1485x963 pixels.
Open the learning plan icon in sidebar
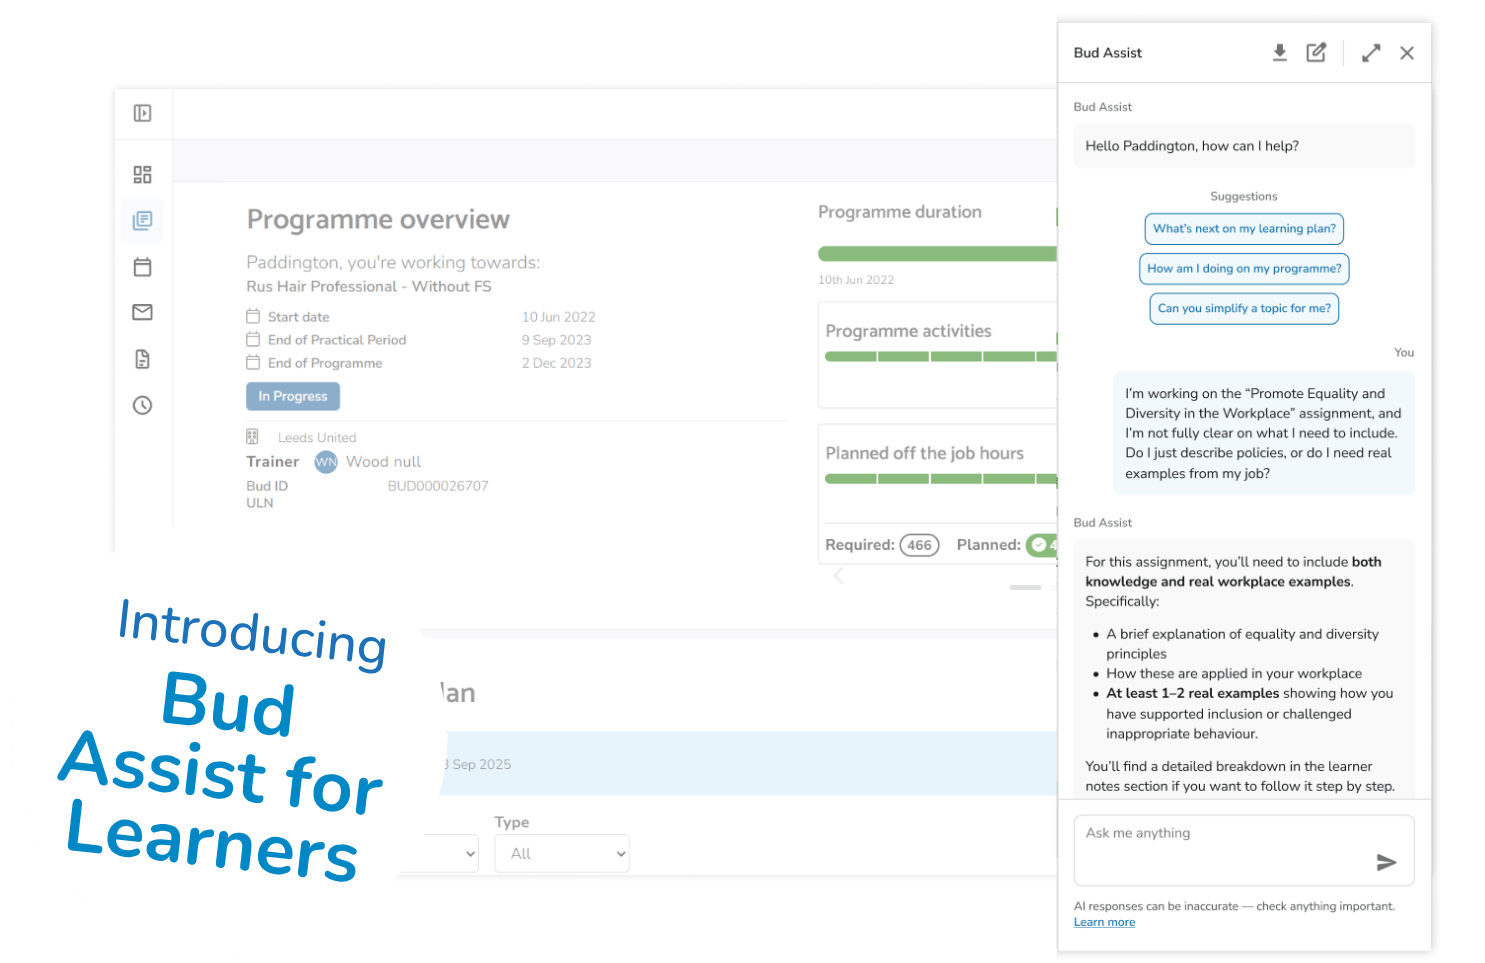[x=143, y=220]
